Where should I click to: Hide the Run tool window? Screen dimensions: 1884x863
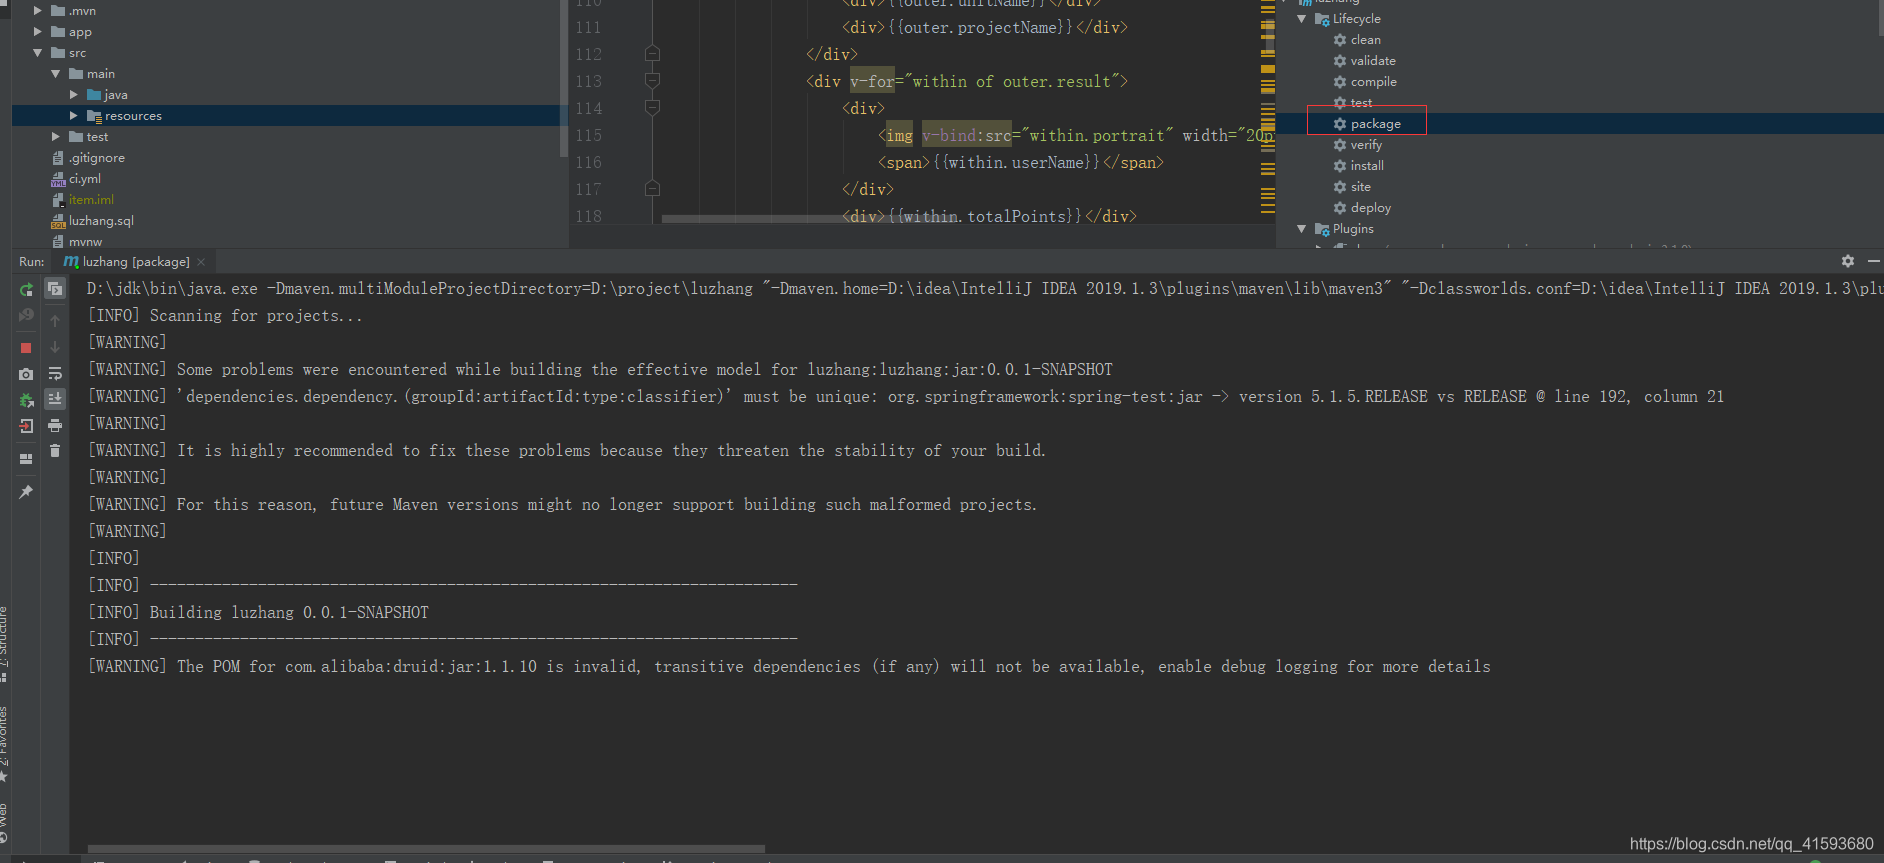[x=1874, y=261]
